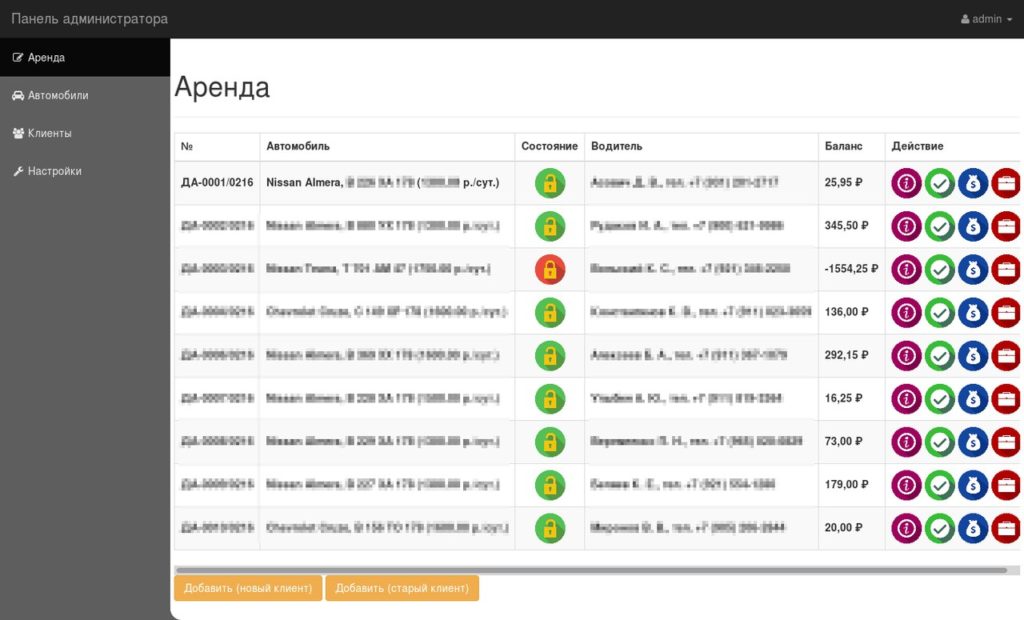The width and height of the screenshot is (1024, 620).
Task: Click Панель администратора header link
Action: coord(89,19)
